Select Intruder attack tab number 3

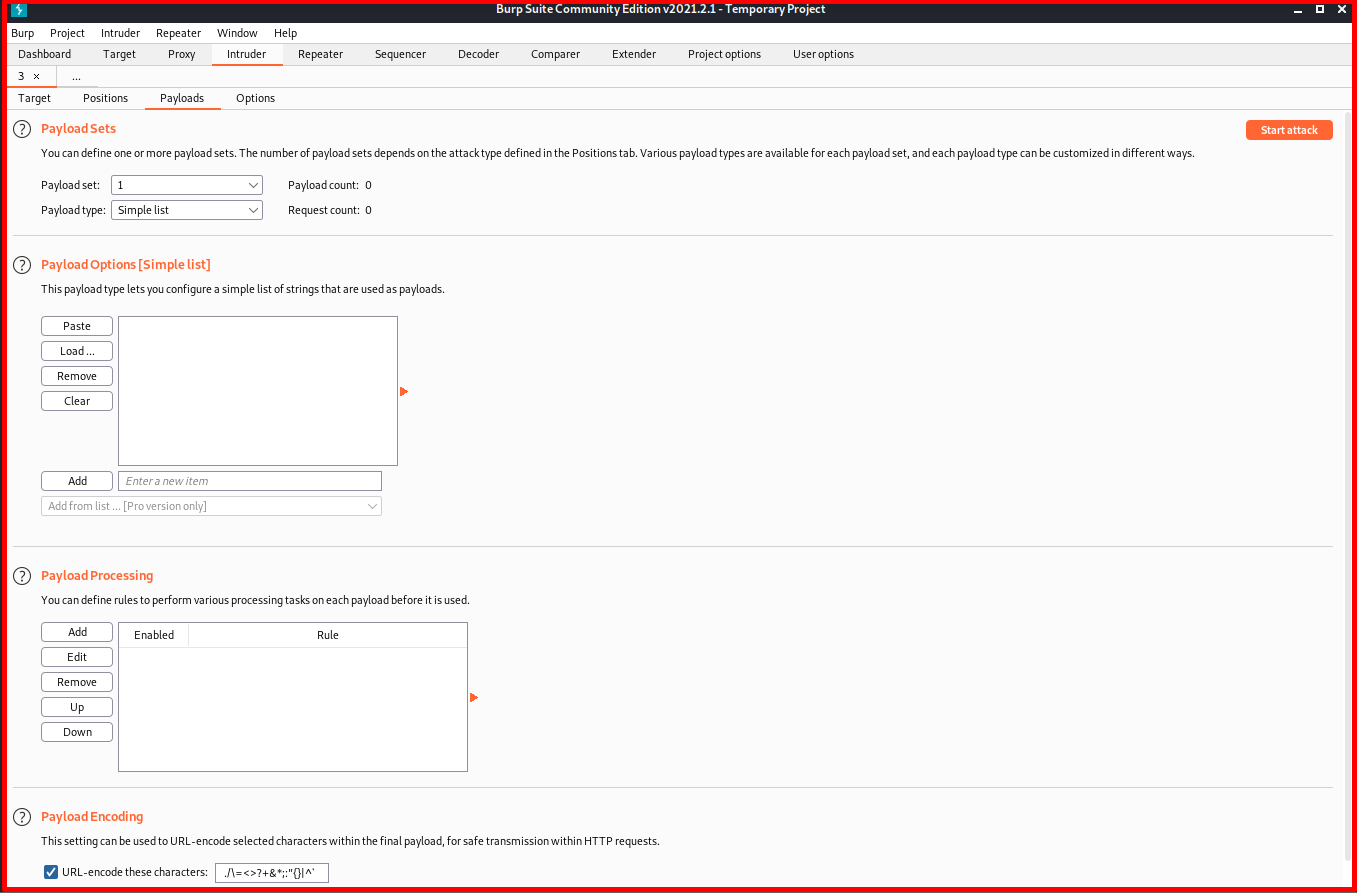(x=21, y=76)
